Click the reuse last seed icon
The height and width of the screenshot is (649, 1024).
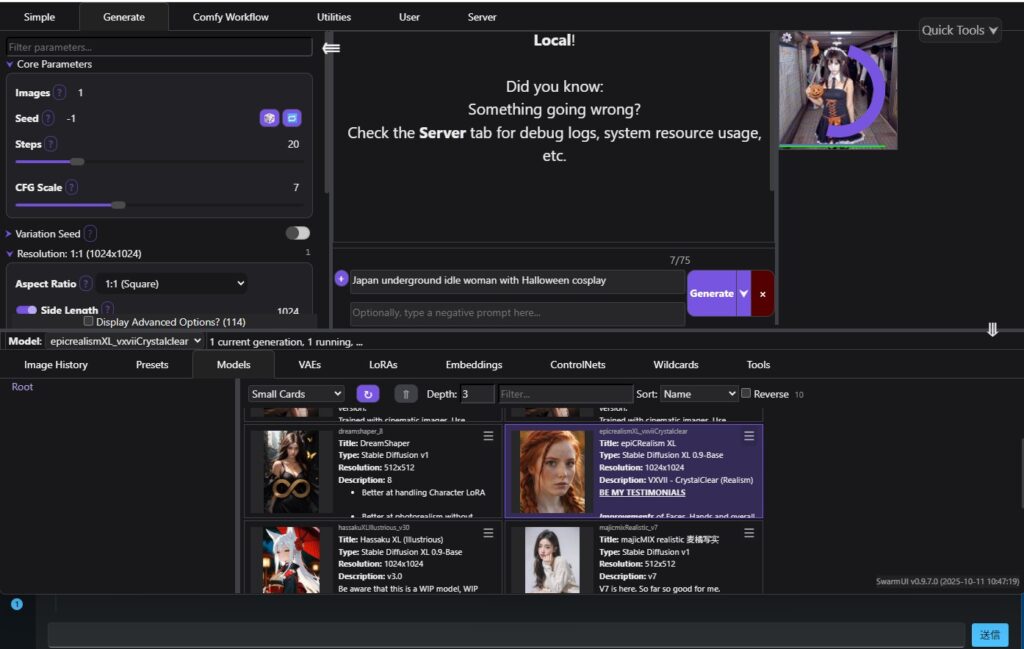(x=291, y=118)
